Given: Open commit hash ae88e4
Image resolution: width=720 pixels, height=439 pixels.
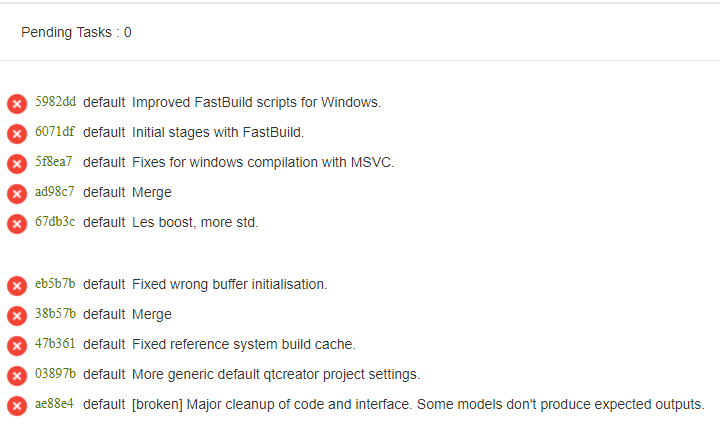Looking at the screenshot, I should pyautogui.click(x=54, y=404).
